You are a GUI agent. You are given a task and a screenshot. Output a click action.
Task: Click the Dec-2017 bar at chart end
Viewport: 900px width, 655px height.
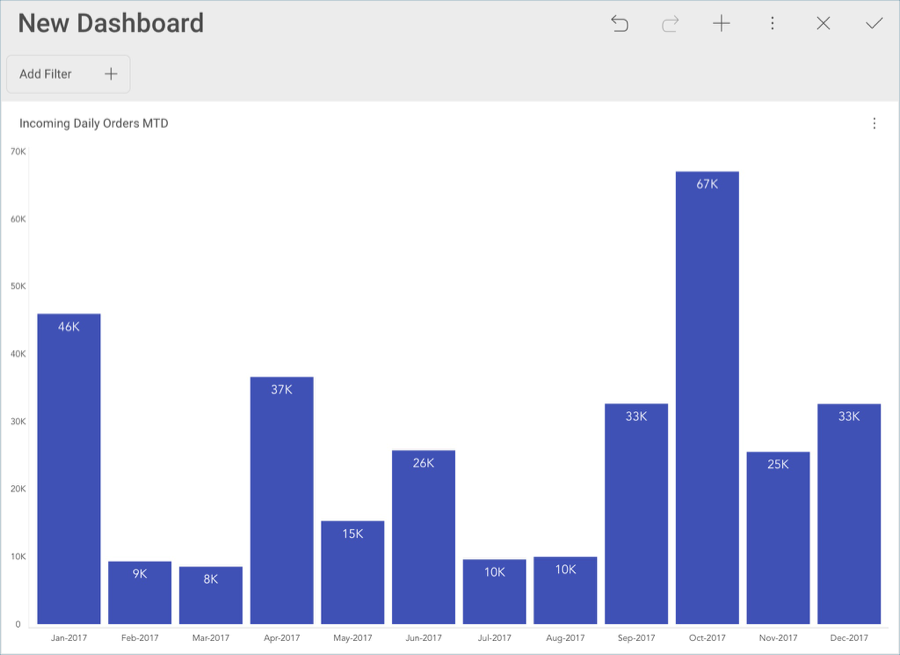tap(849, 515)
